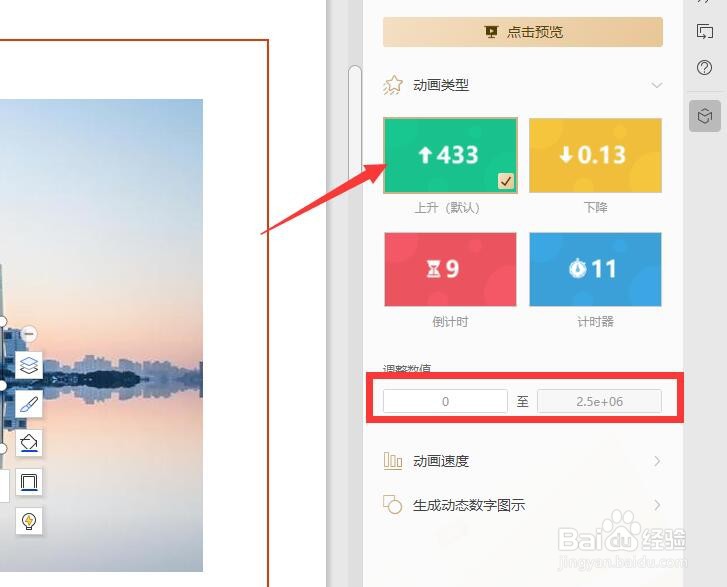Click the 点击预览 preview button
This screenshot has height=587, width=727.
click(523, 32)
